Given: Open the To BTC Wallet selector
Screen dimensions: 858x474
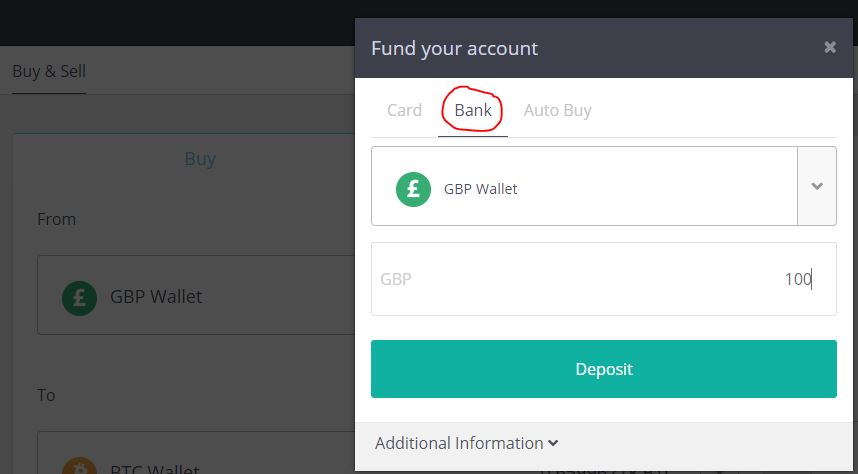Looking at the screenshot, I should [x=196, y=453].
